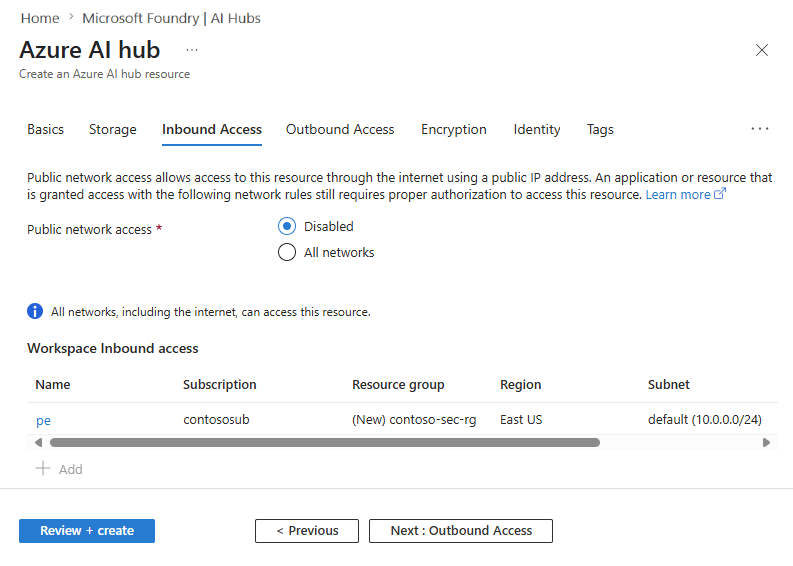The image size is (793, 566).
Task: Click the Subscription column header
Action: 219,384
